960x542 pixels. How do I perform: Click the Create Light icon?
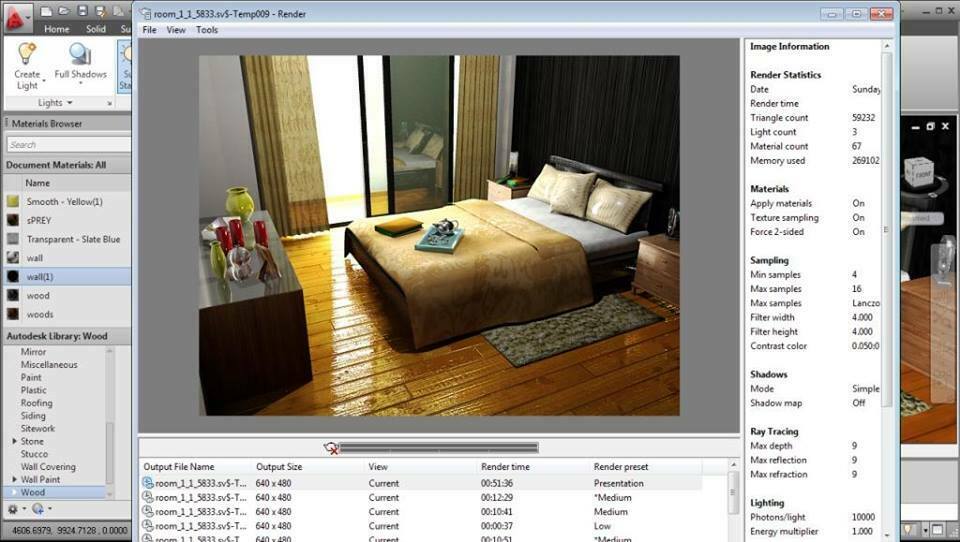coord(27,64)
